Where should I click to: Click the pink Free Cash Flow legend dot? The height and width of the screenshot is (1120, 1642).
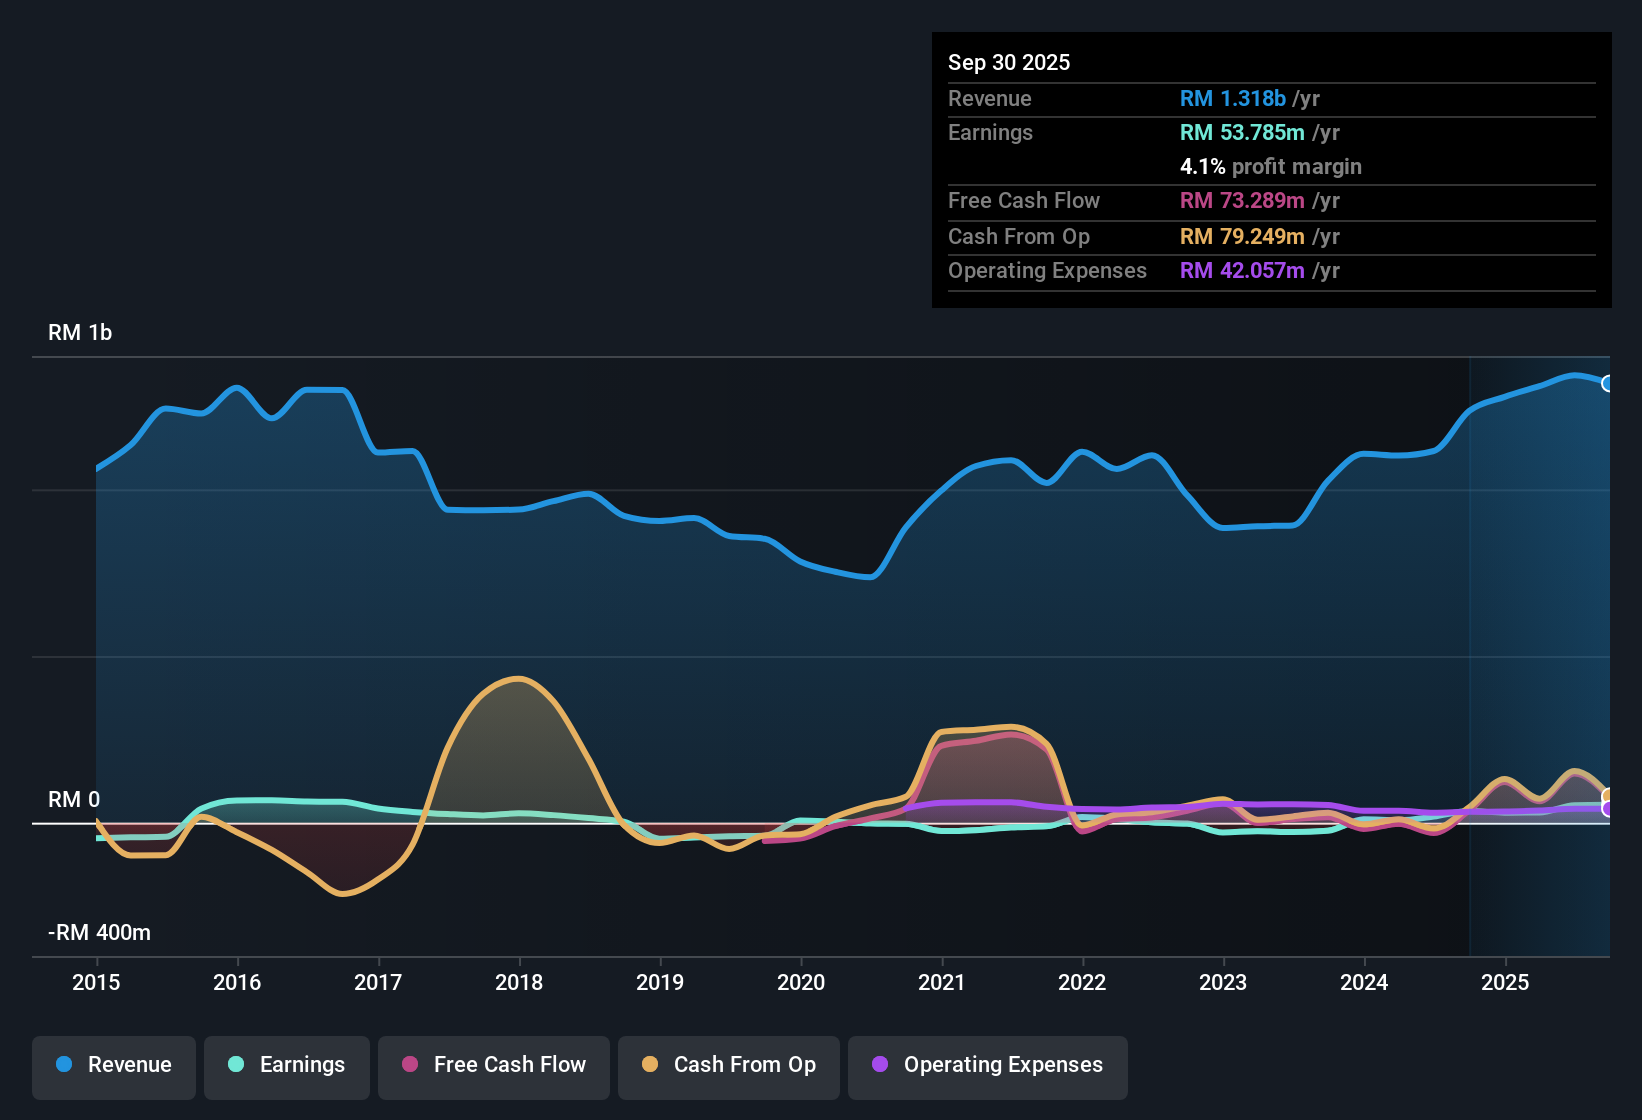tap(410, 1065)
